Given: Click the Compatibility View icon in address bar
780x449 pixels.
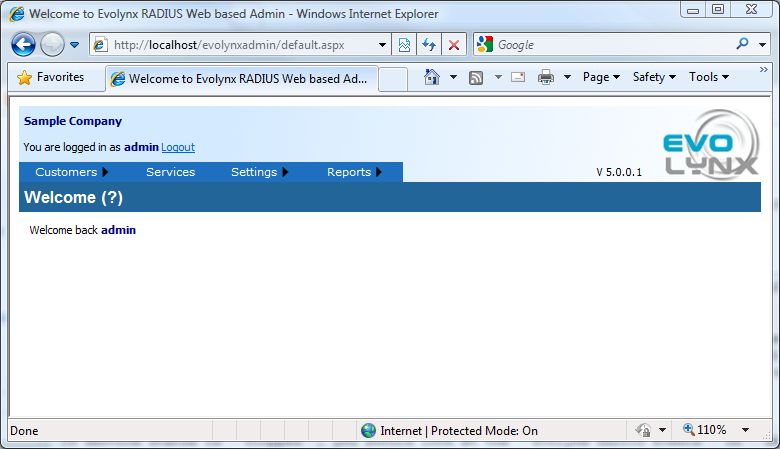Looking at the screenshot, I should pos(404,45).
